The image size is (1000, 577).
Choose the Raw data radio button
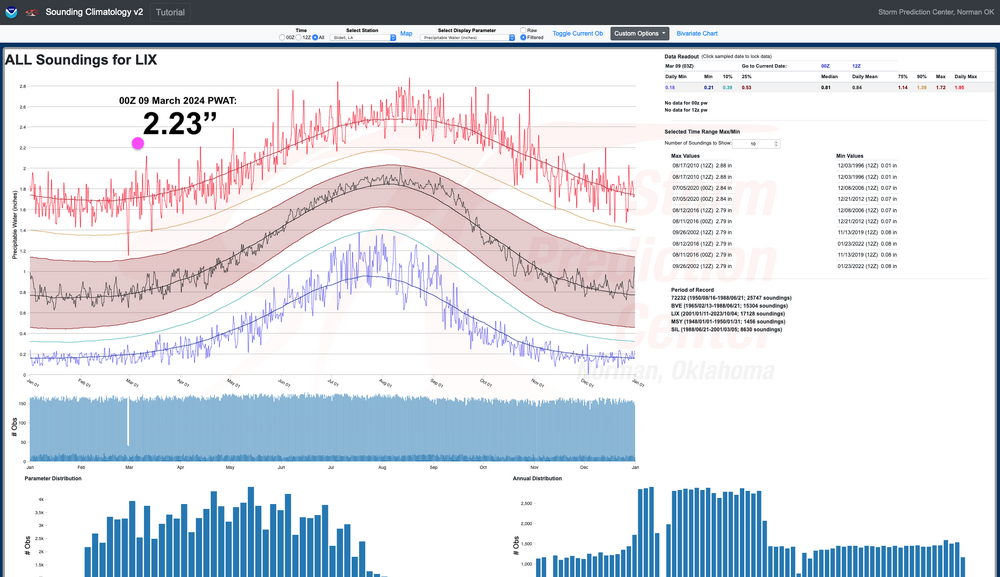click(x=523, y=30)
